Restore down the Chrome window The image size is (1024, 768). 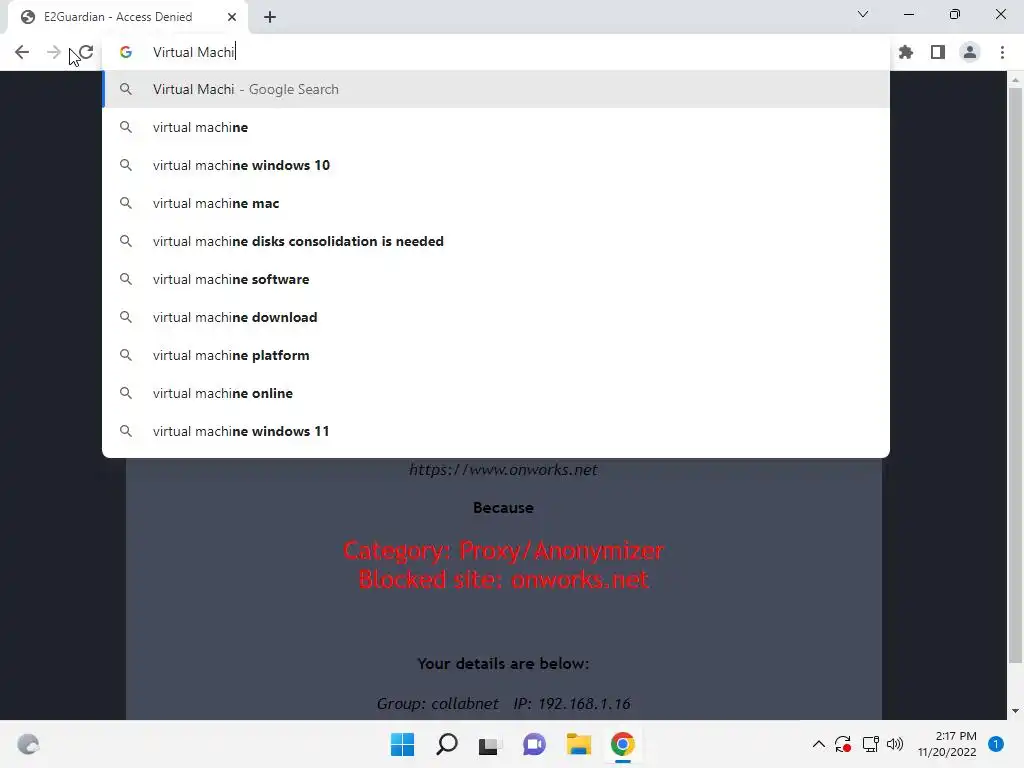click(955, 14)
